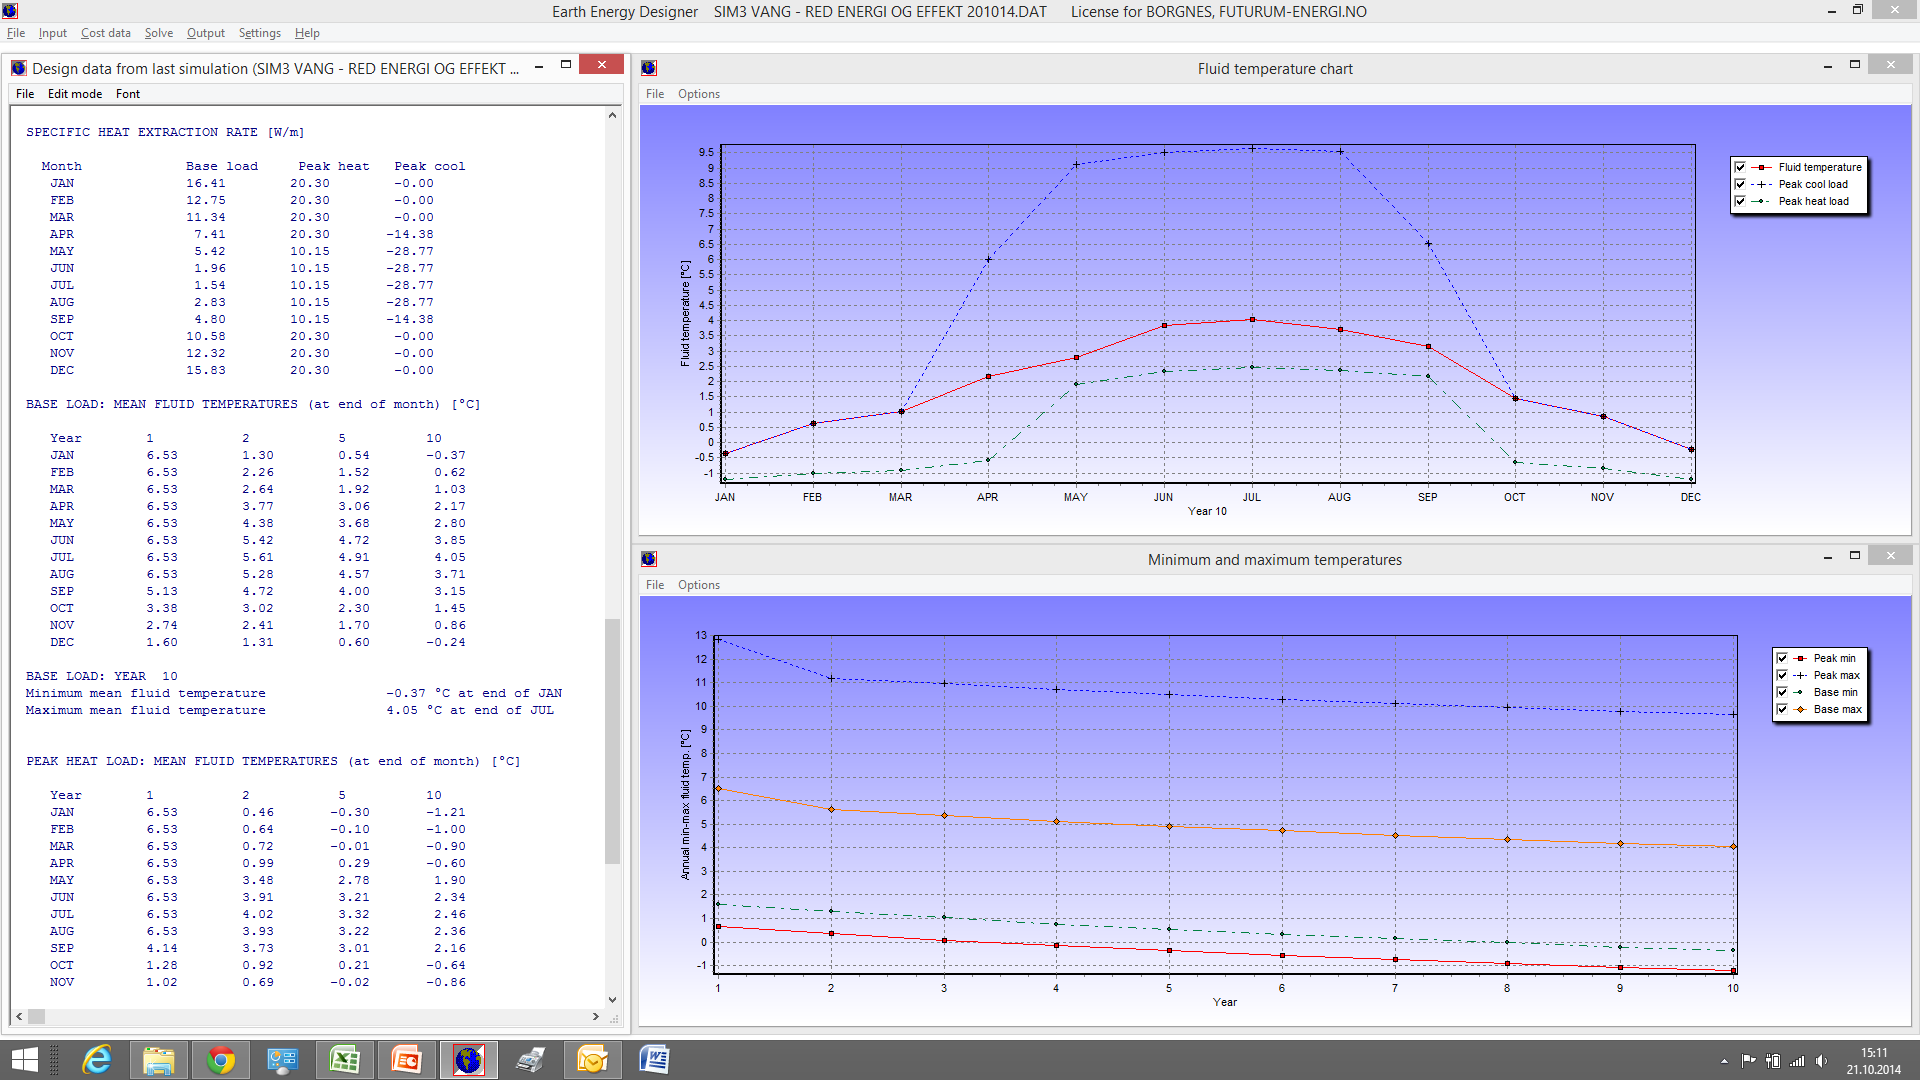Minimize the Fluid temperature chart window

[x=1827, y=65]
